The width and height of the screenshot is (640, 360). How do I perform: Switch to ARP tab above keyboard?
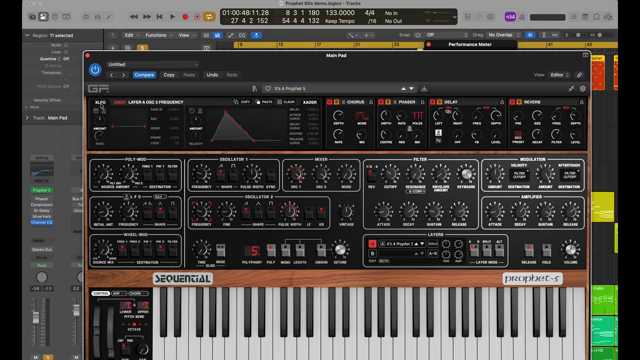pyautogui.click(x=119, y=293)
